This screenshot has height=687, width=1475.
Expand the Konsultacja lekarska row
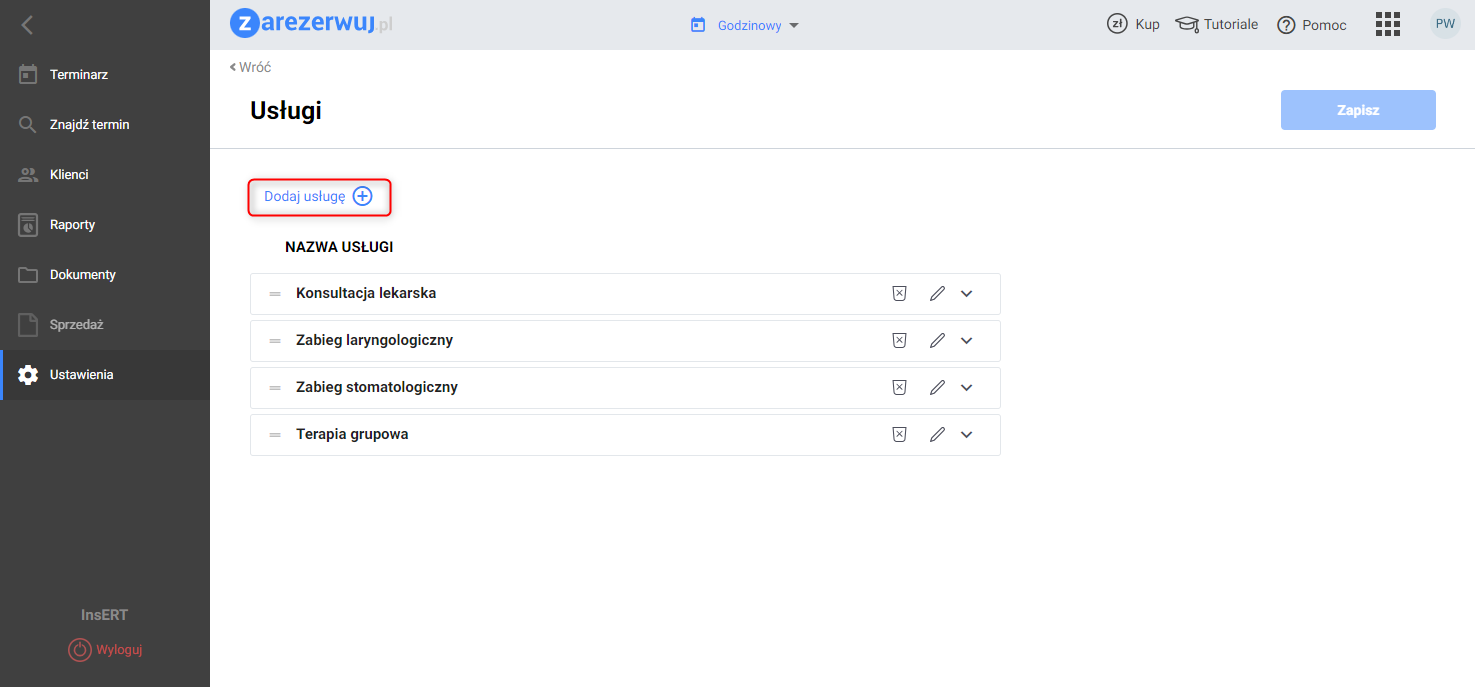[x=966, y=294]
